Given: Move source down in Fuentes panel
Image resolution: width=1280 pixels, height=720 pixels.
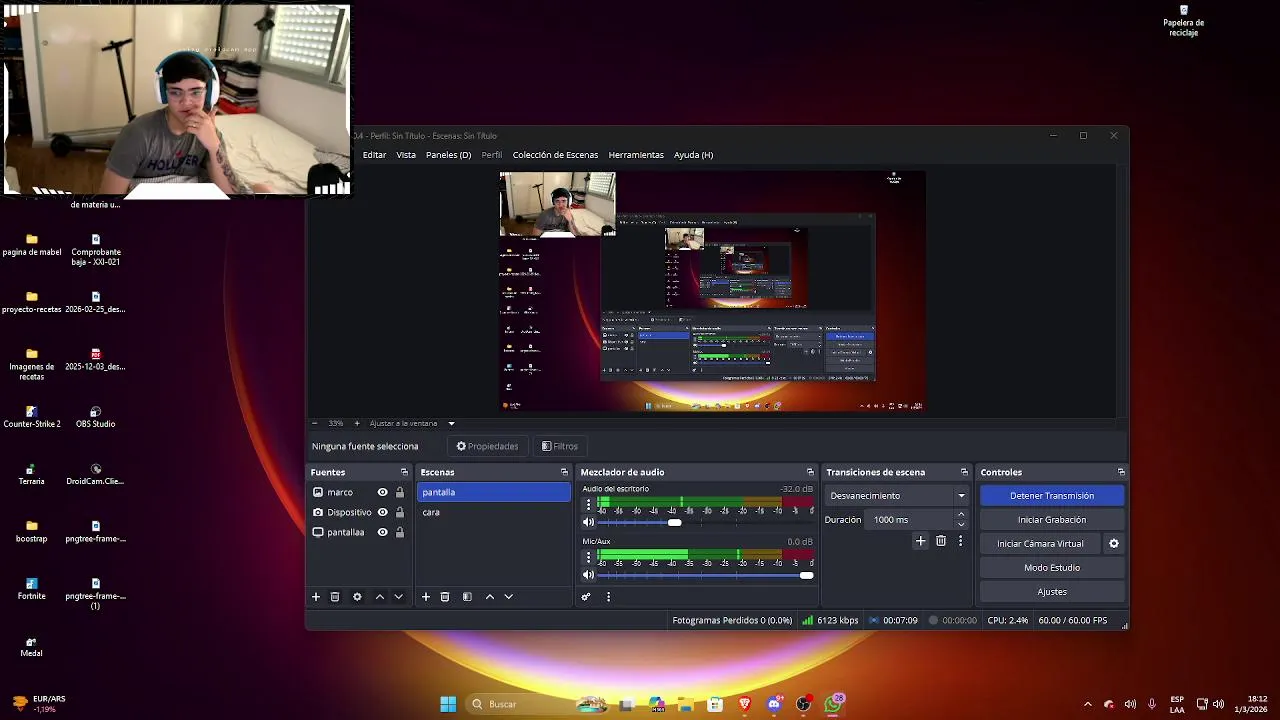Looking at the screenshot, I should tap(398, 597).
